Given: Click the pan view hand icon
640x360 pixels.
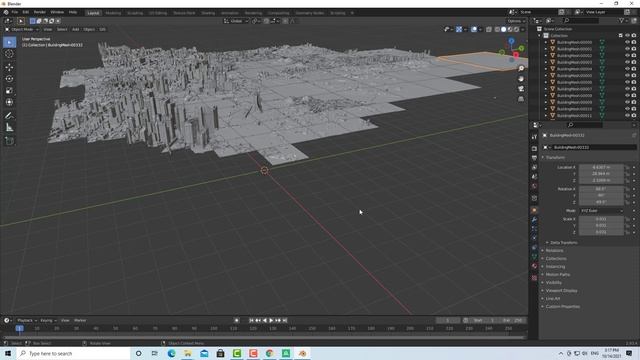Looking at the screenshot, I should point(521,79).
